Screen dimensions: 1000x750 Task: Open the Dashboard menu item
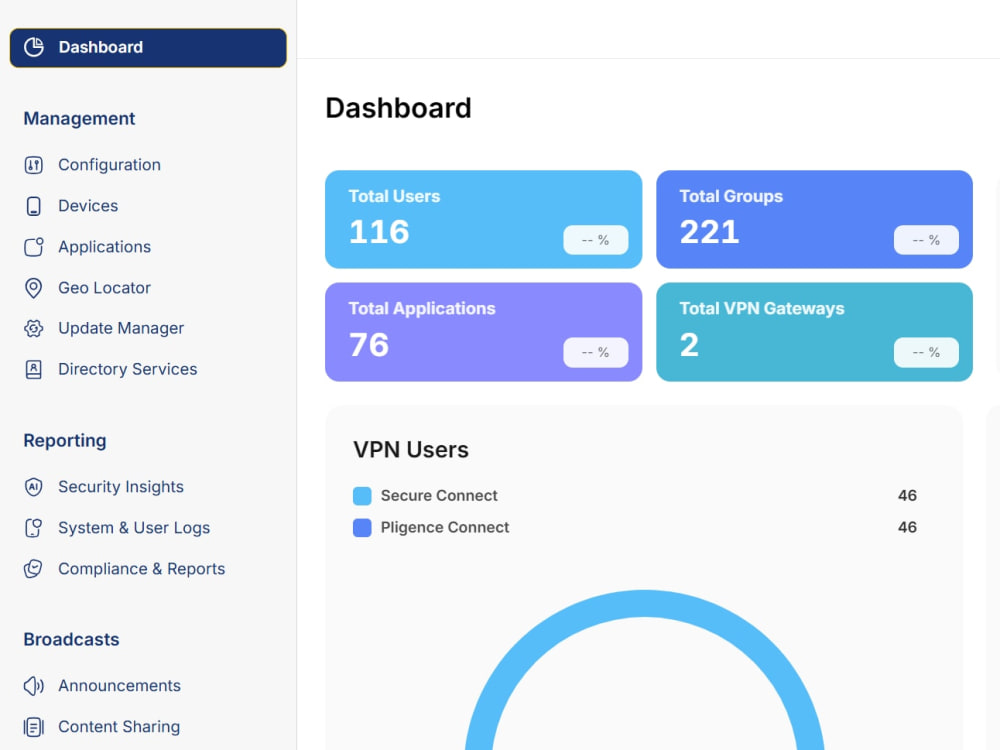(148, 48)
